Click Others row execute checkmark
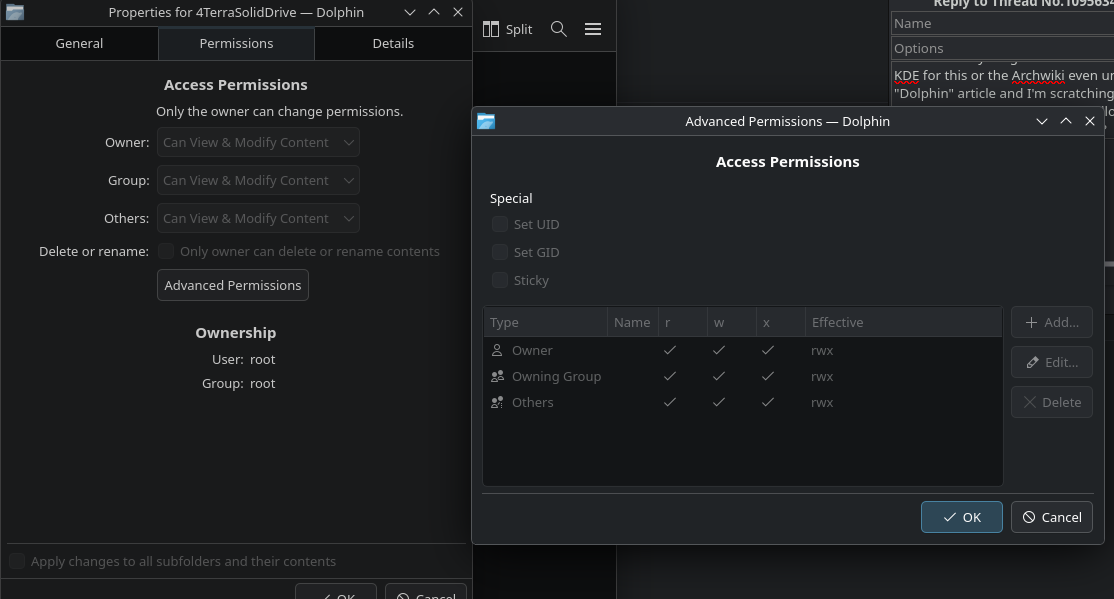Image resolution: width=1114 pixels, height=599 pixels. click(x=767, y=402)
